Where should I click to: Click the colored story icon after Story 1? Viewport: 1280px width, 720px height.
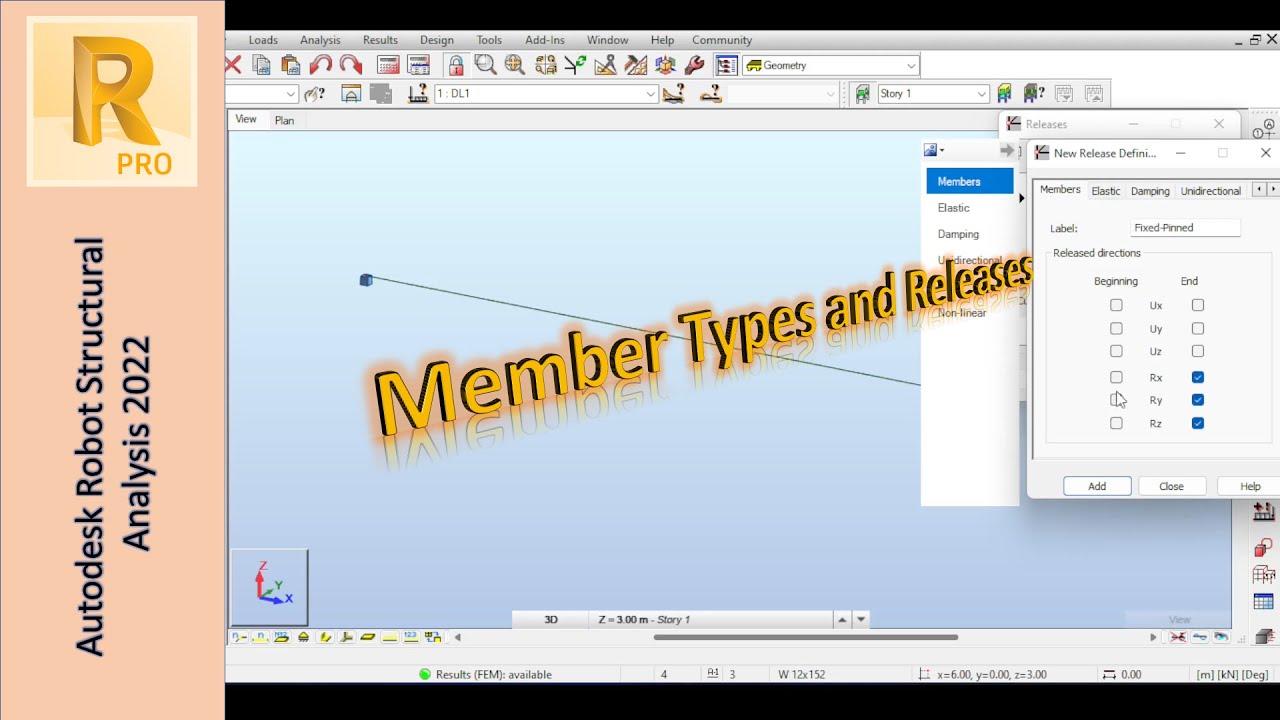1006,94
